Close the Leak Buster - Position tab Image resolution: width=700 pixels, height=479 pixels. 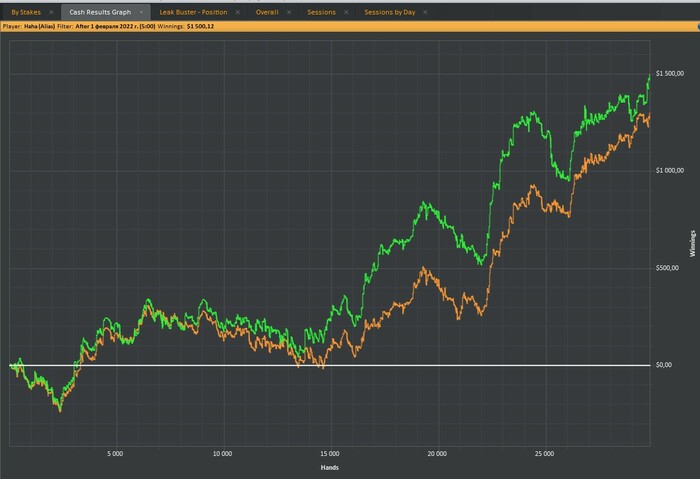click(238, 12)
